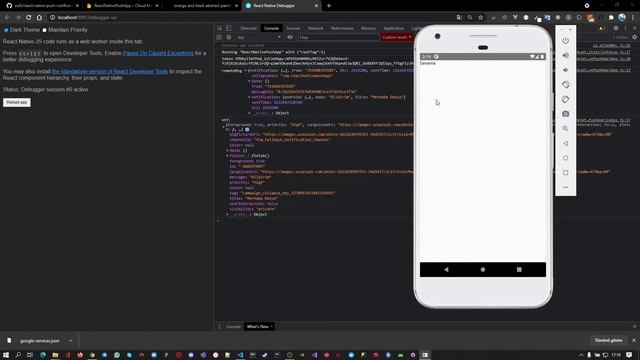
Task: Click the emulator sidebar Home circle icon
Action: click(x=565, y=158)
